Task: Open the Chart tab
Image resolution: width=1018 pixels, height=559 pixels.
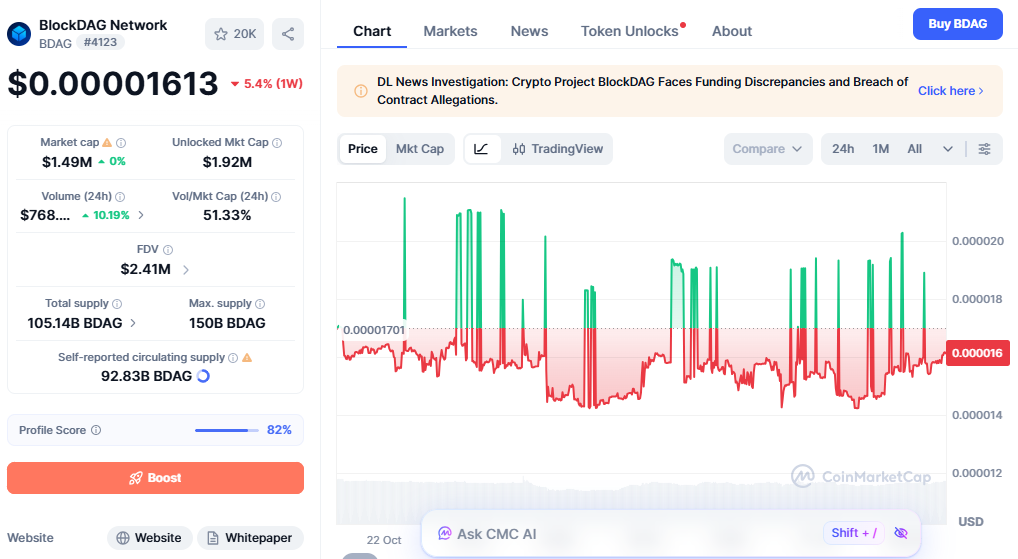Action: pyautogui.click(x=372, y=31)
